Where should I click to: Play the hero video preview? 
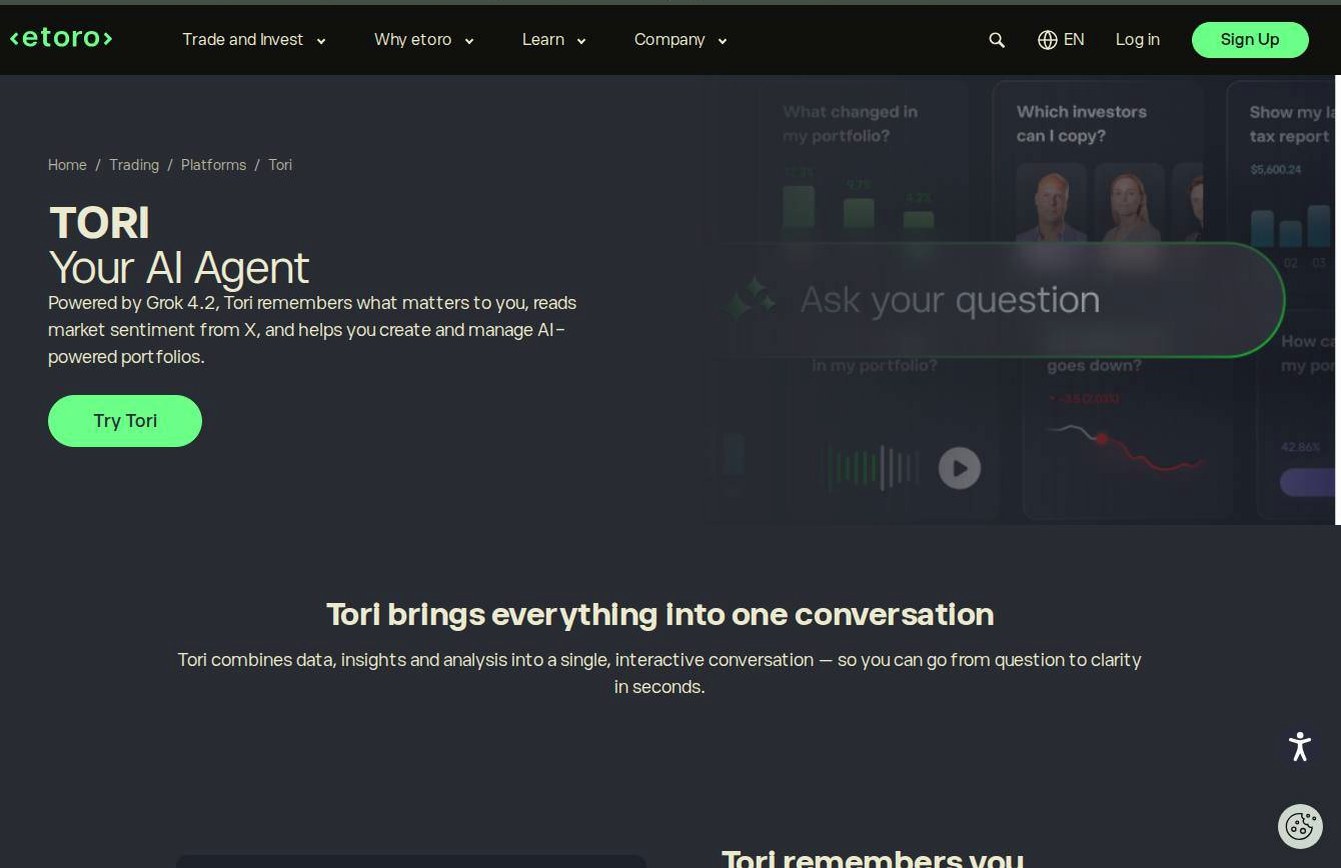959,468
